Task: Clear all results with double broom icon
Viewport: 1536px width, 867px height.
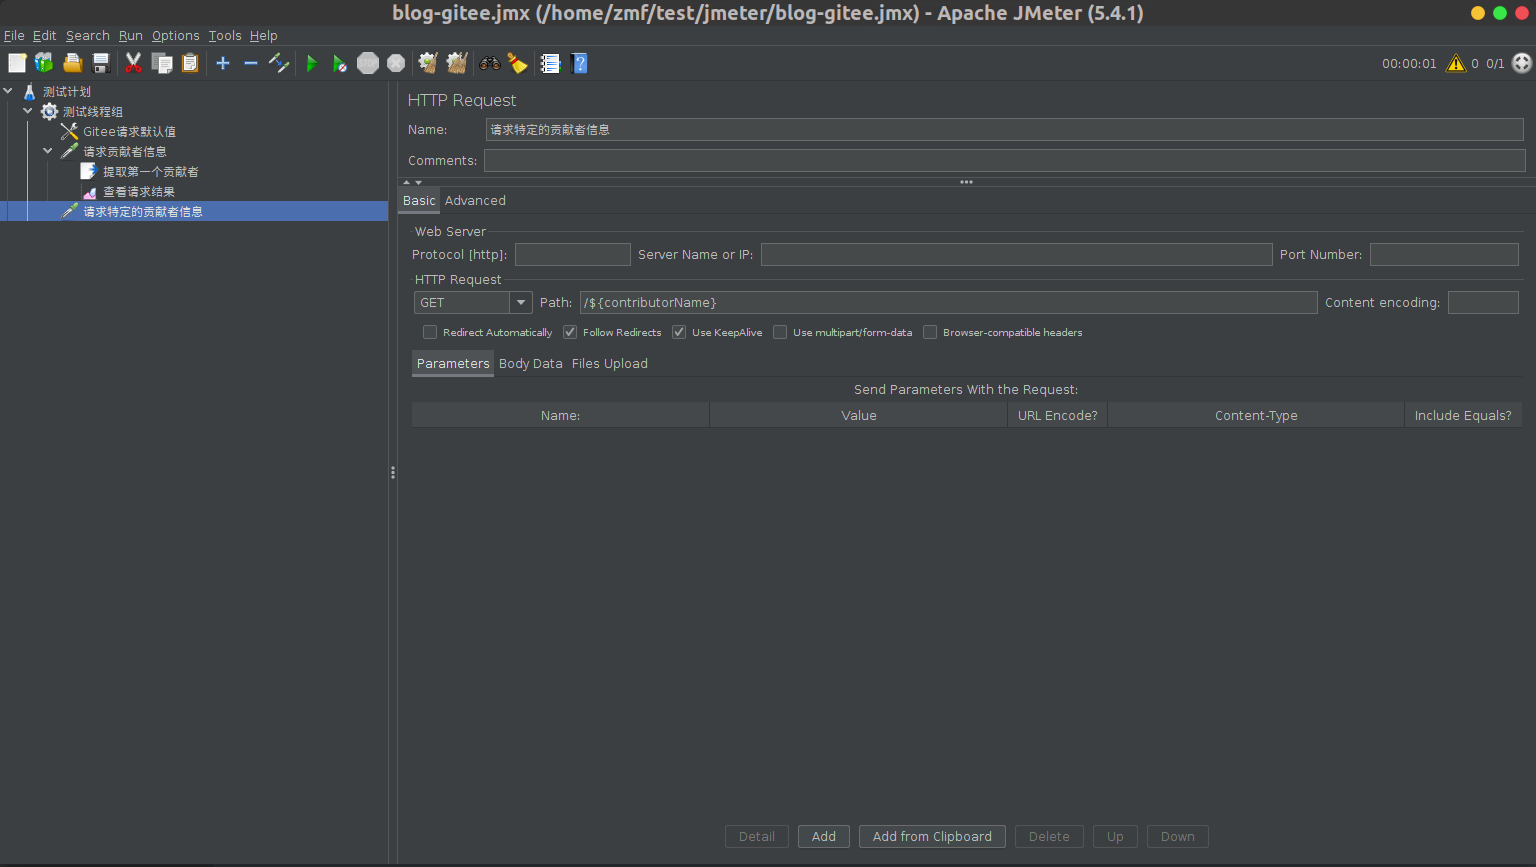Action: coord(457,63)
